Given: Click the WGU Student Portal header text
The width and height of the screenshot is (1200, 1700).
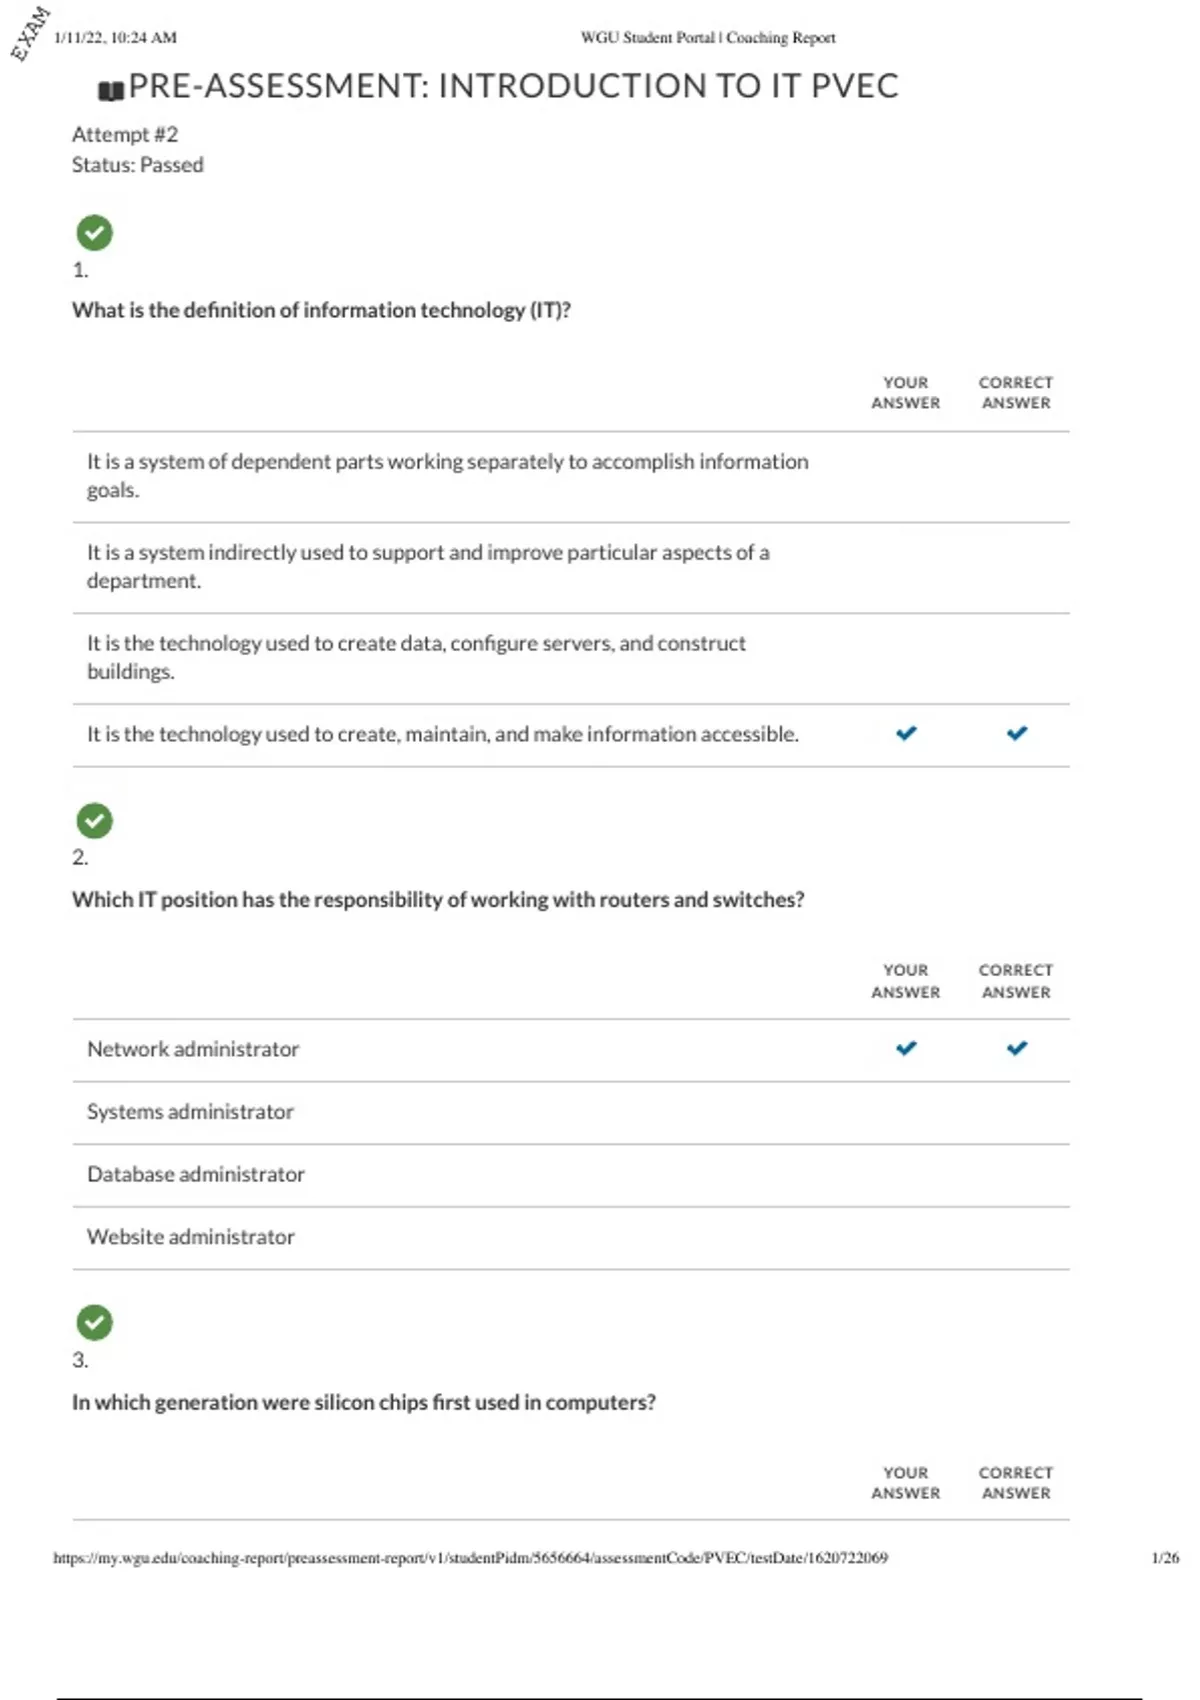Looking at the screenshot, I should (x=707, y=38).
